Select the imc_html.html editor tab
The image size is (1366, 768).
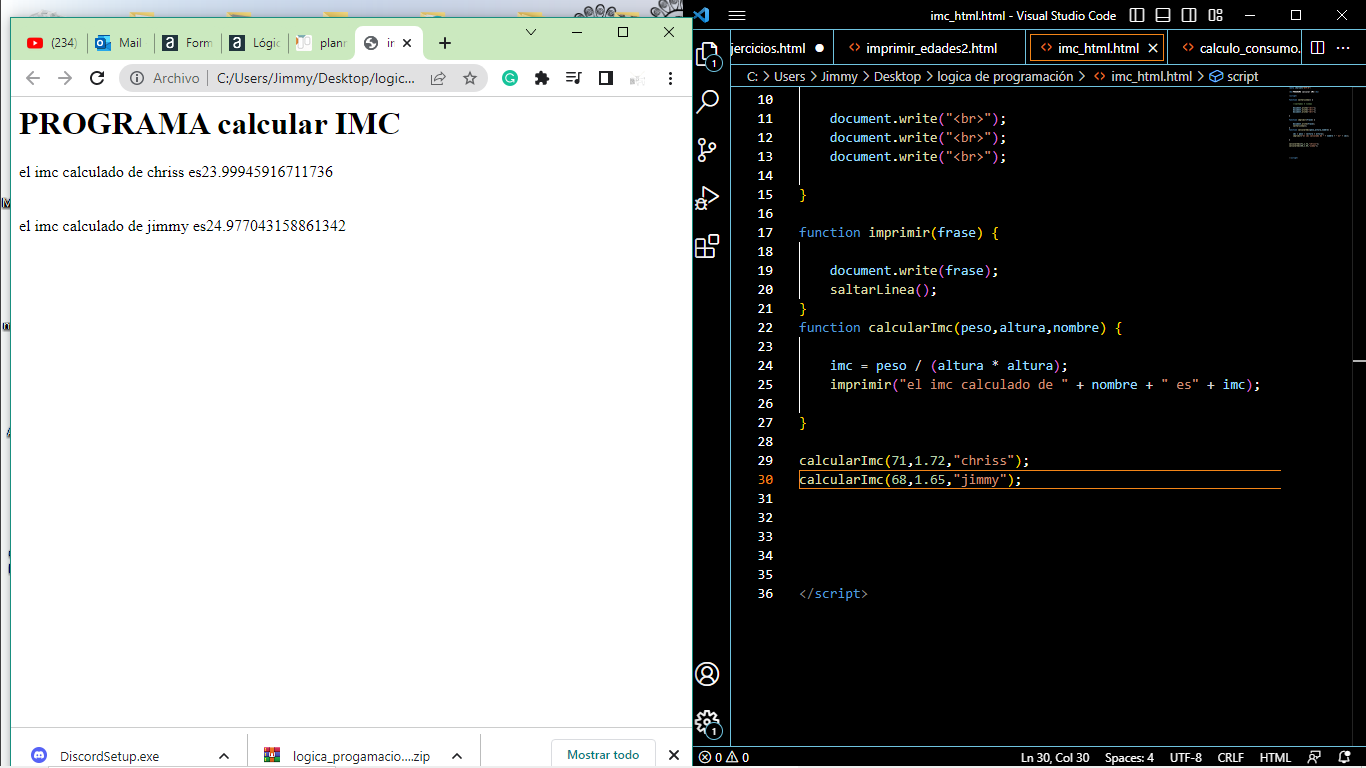pyautogui.click(x=1097, y=48)
